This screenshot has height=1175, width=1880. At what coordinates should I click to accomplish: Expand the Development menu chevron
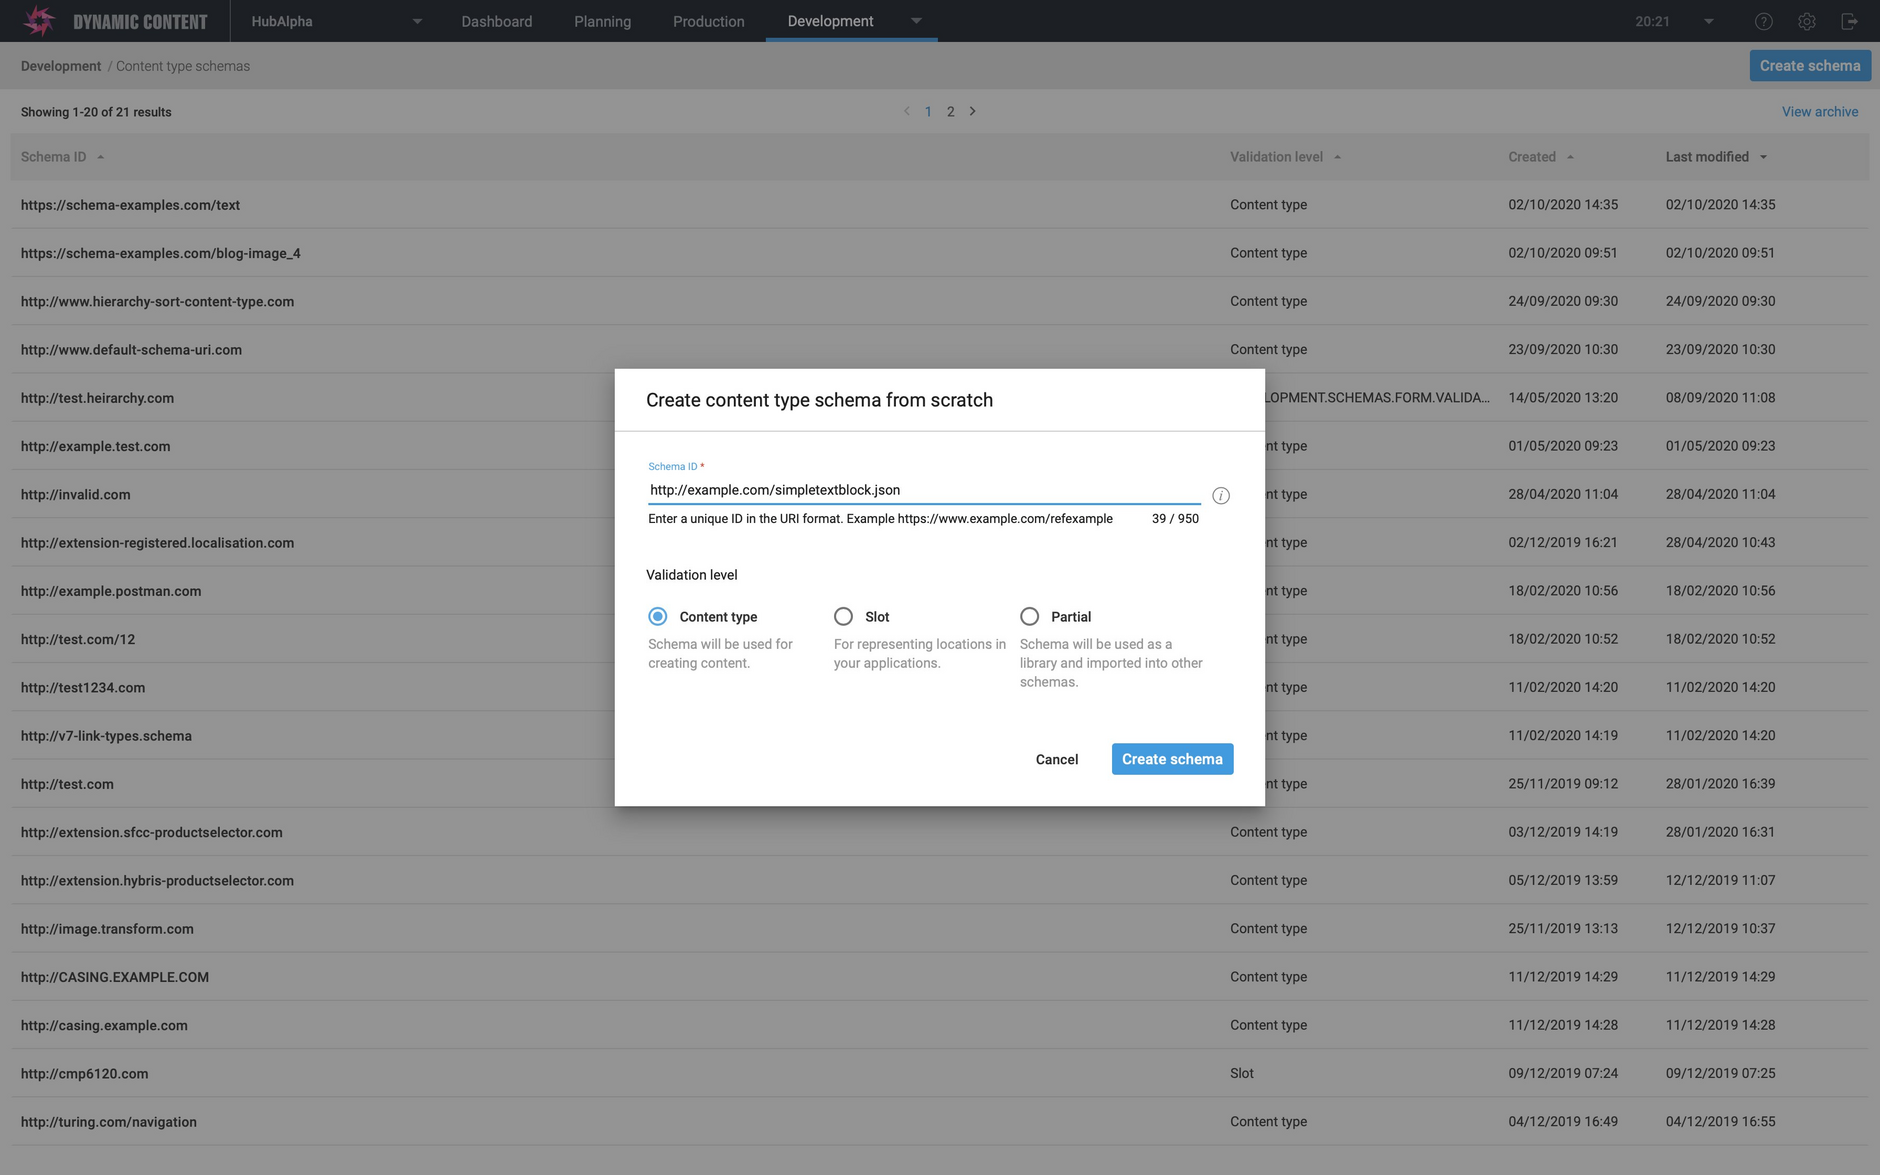916,20
